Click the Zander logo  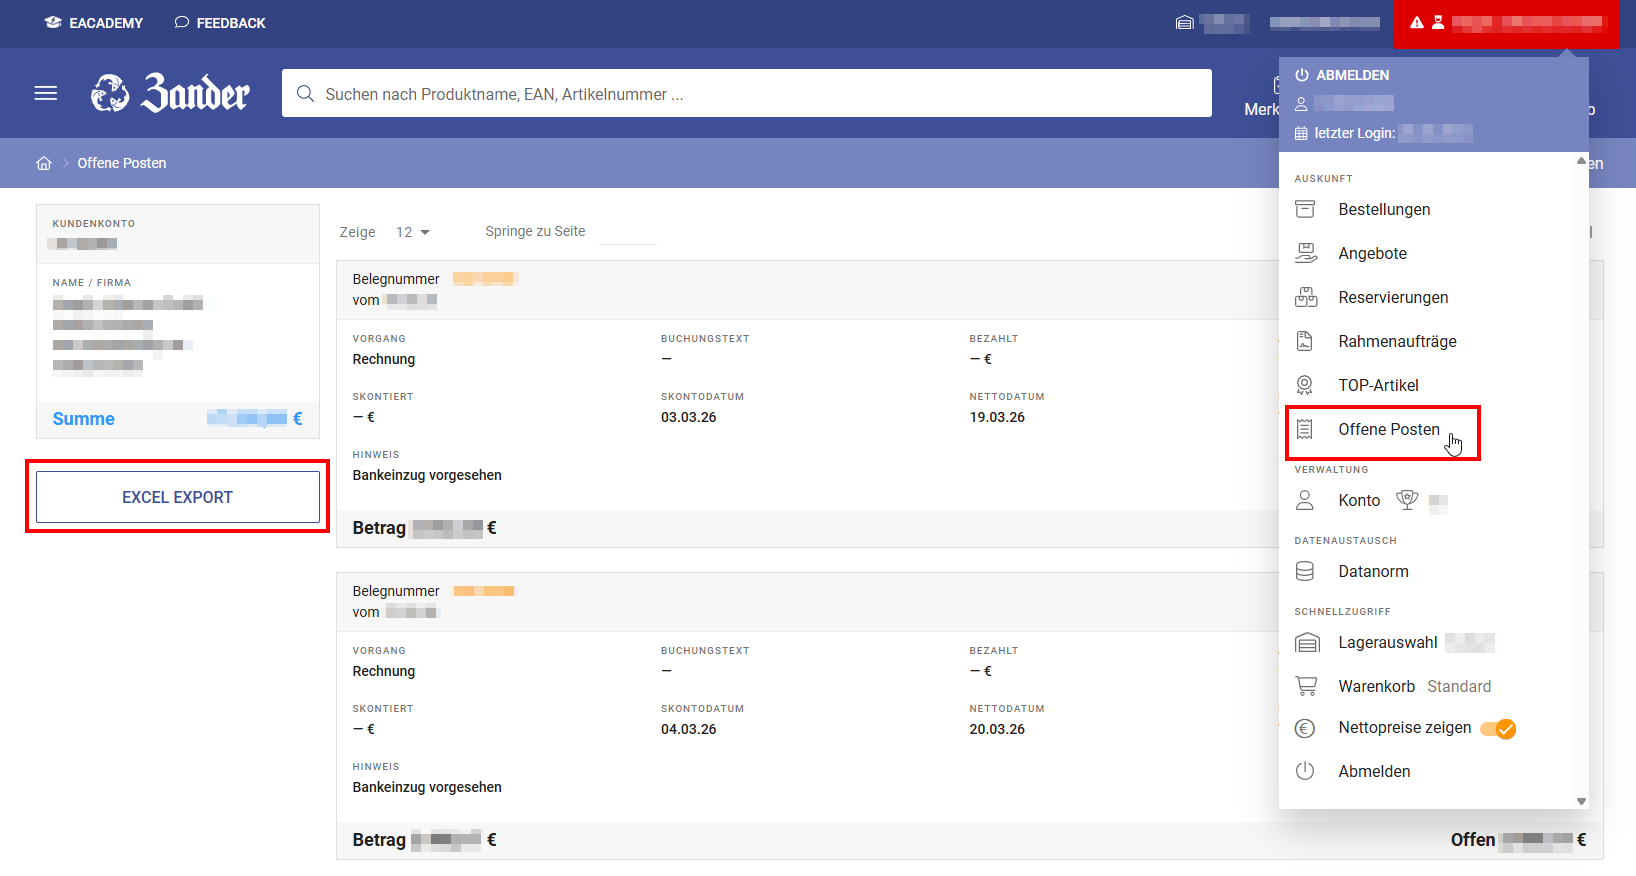[170, 93]
